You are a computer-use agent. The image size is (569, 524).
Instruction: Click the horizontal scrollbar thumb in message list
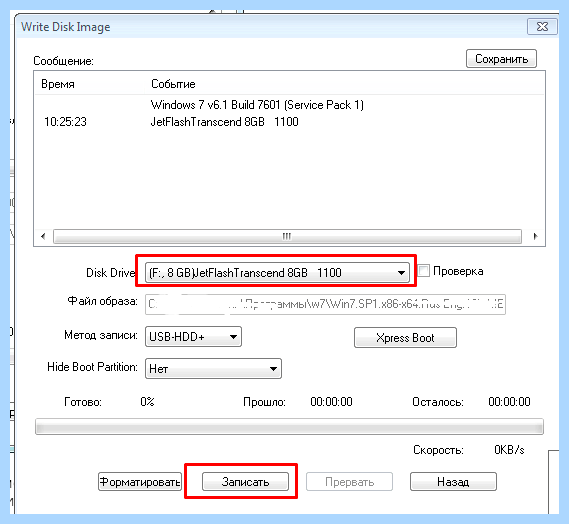point(287,236)
